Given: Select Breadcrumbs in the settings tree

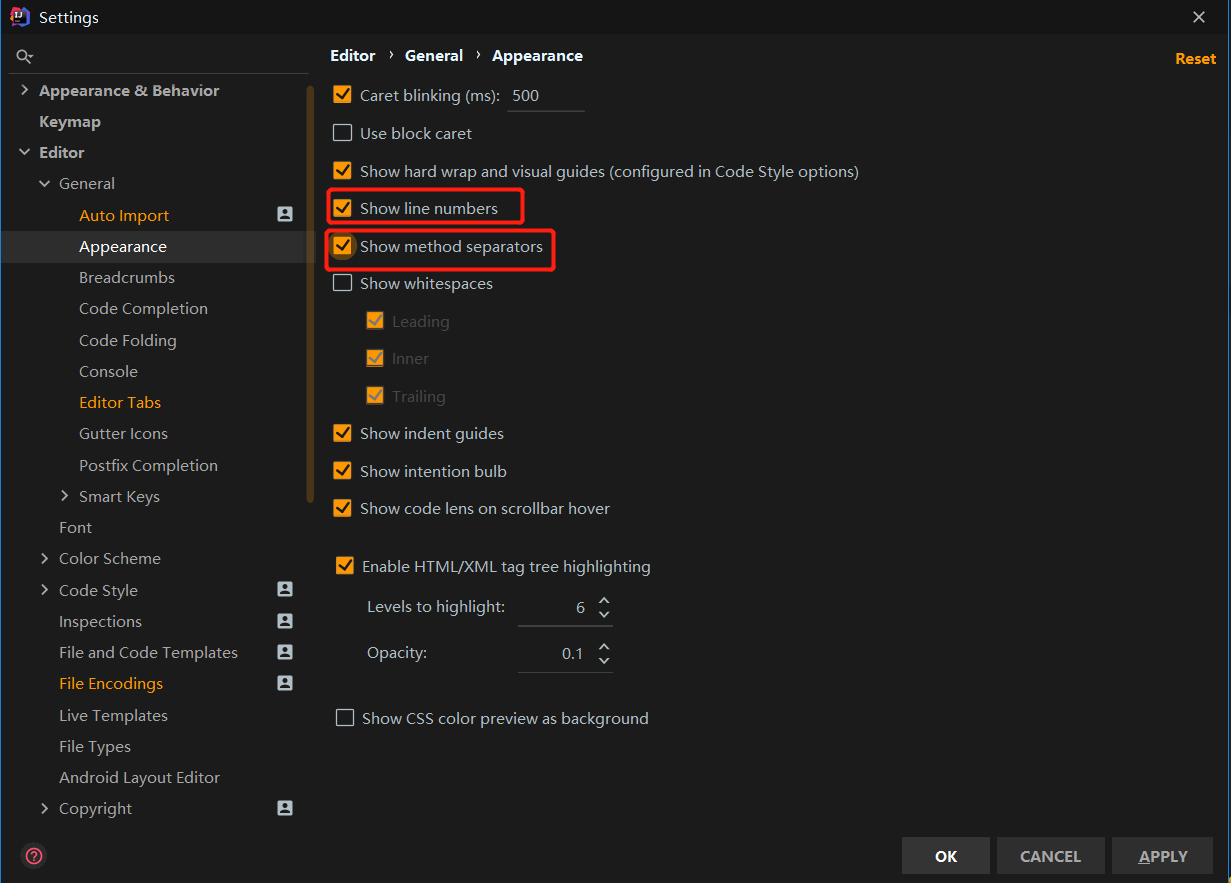Looking at the screenshot, I should click(127, 277).
